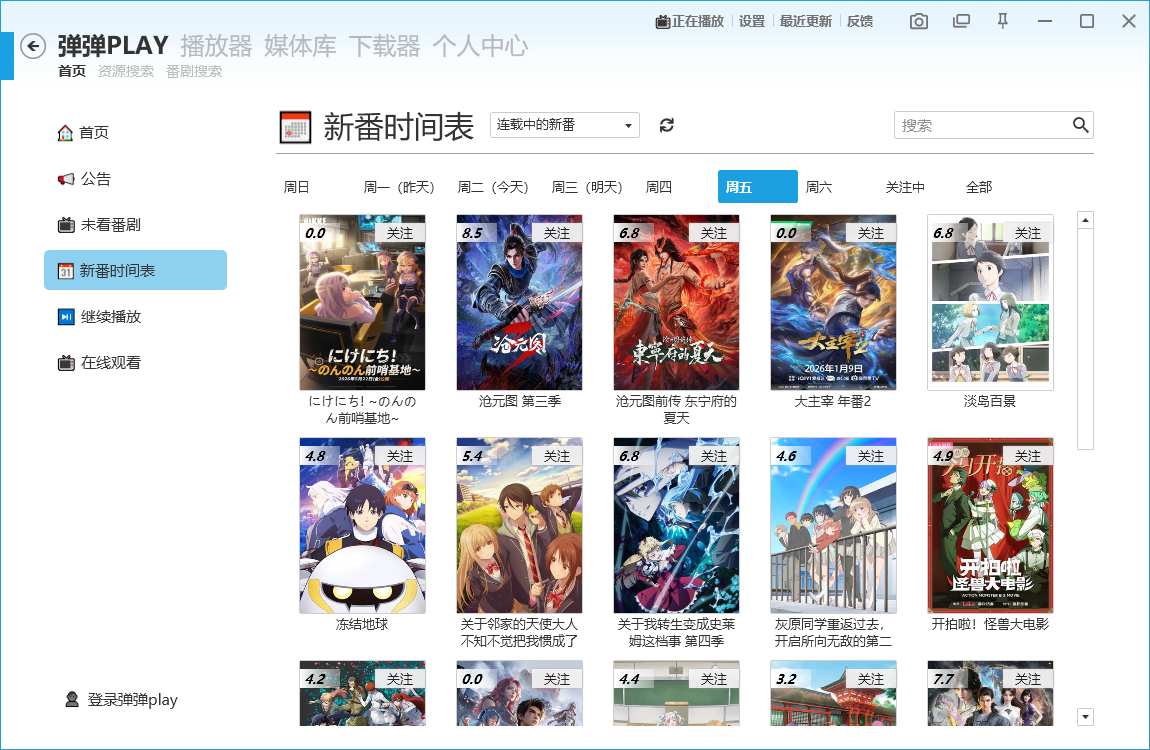This screenshot has height=750, width=1150.
Task: Select the 首页 sub-tab
Action: click(x=72, y=71)
